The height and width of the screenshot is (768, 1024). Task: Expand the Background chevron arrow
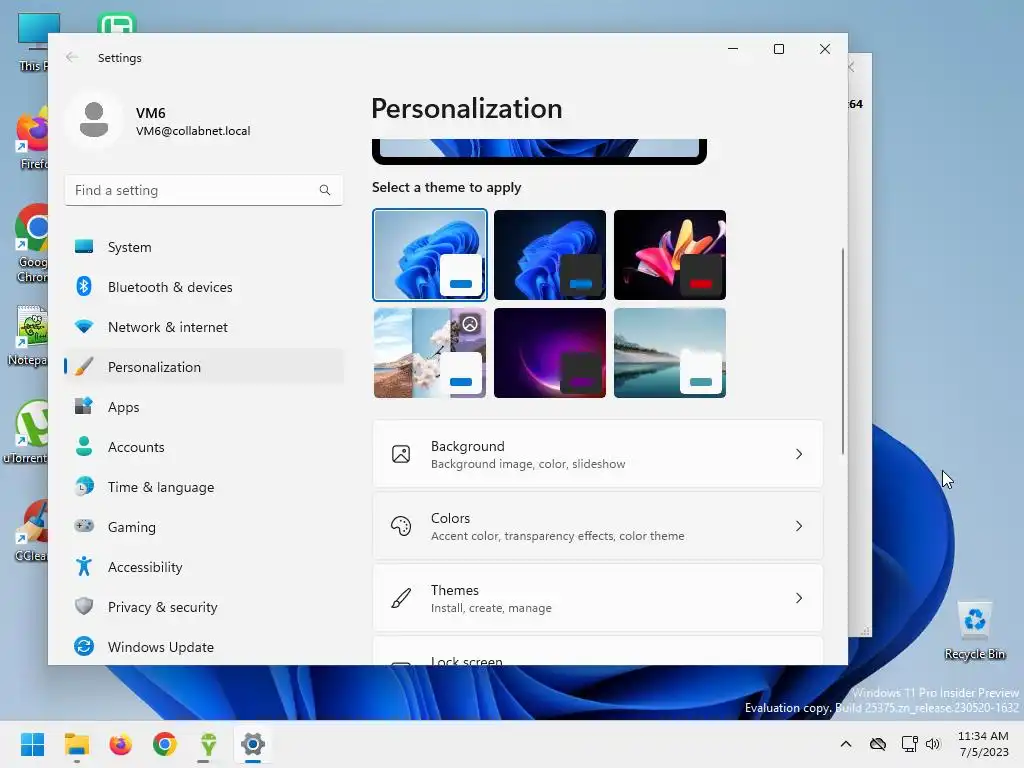point(799,454)
